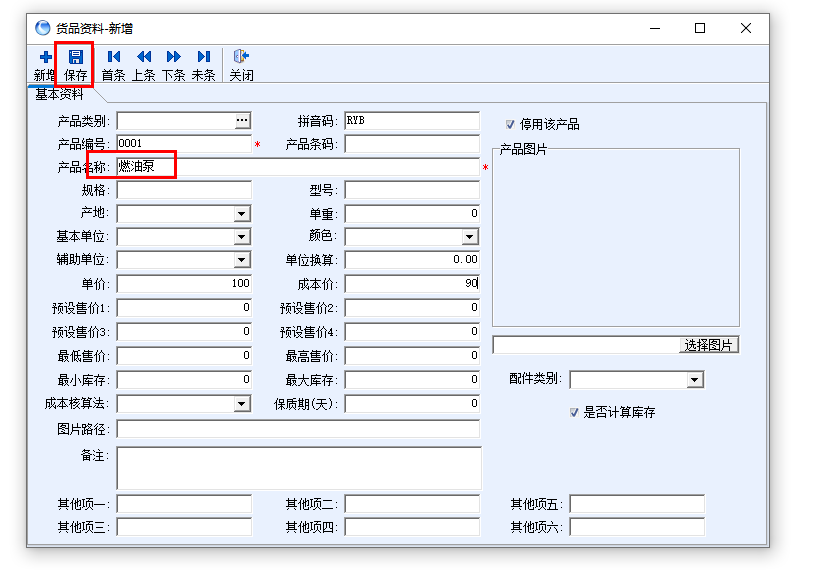The image size is (835, 577).
Task: Expand the 颜色 dropdown
Action: tap(470, 237)
